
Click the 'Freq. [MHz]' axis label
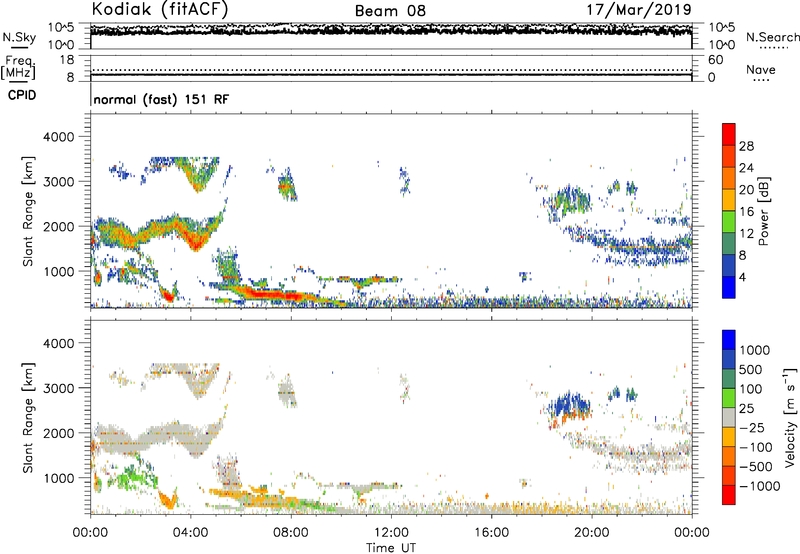coord(18,67)
